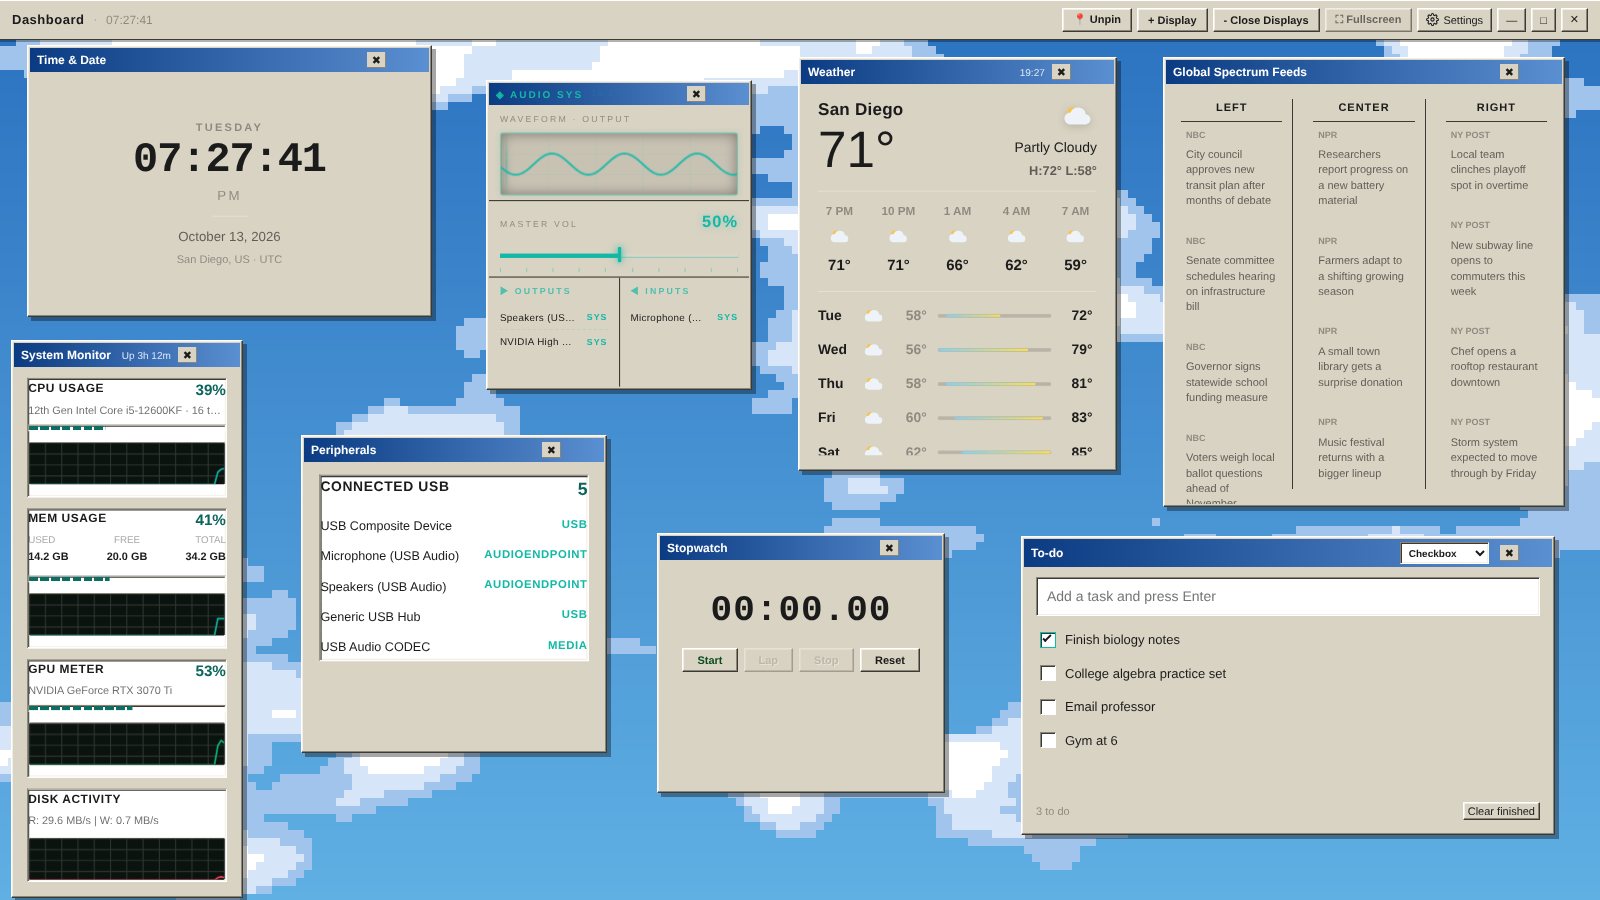Close the System Monitor widget
This screenshot has height=900, width=1600.
pyautogui.click(x=187, y=355)
